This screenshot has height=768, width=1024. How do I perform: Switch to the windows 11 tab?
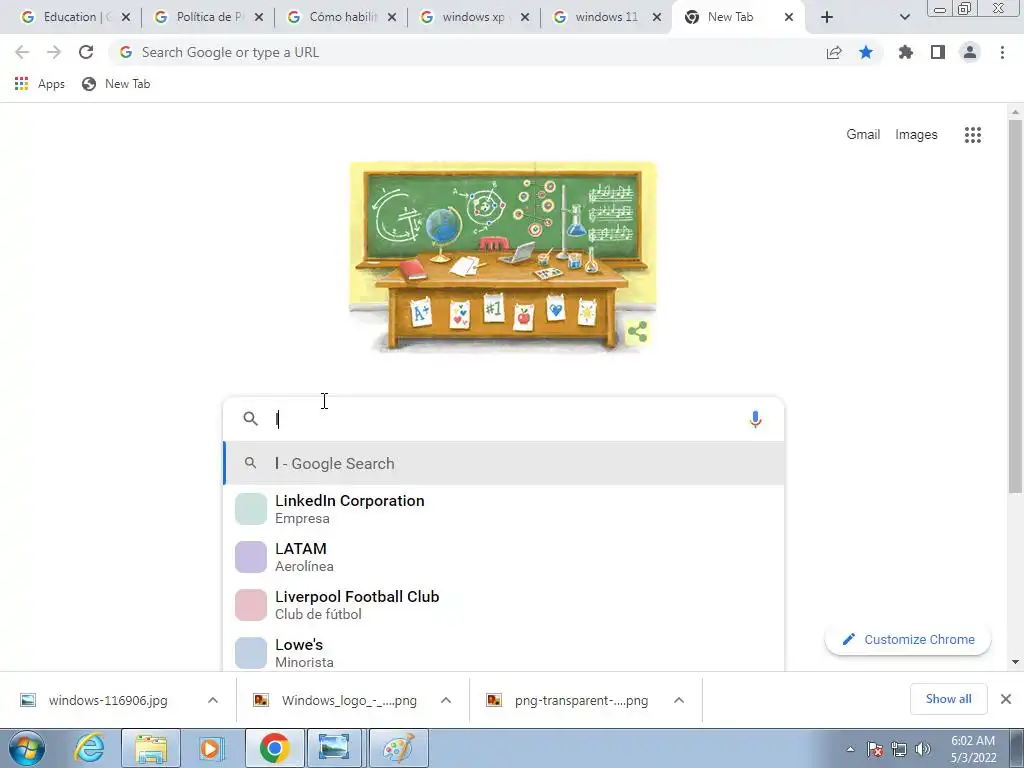pyautogui.click(x=602, y=17)
